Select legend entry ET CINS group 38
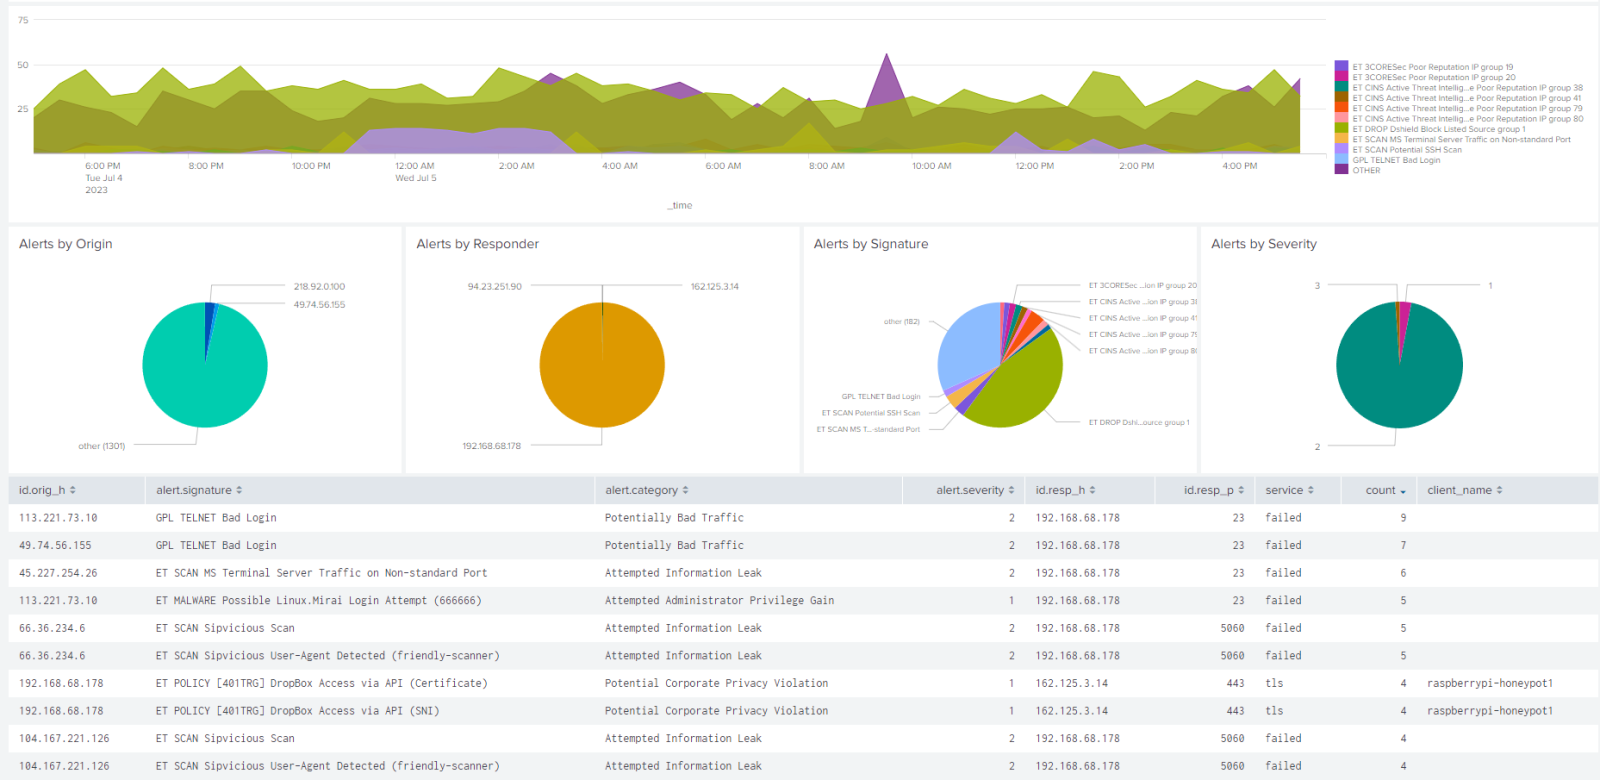 pos(1467,88)
